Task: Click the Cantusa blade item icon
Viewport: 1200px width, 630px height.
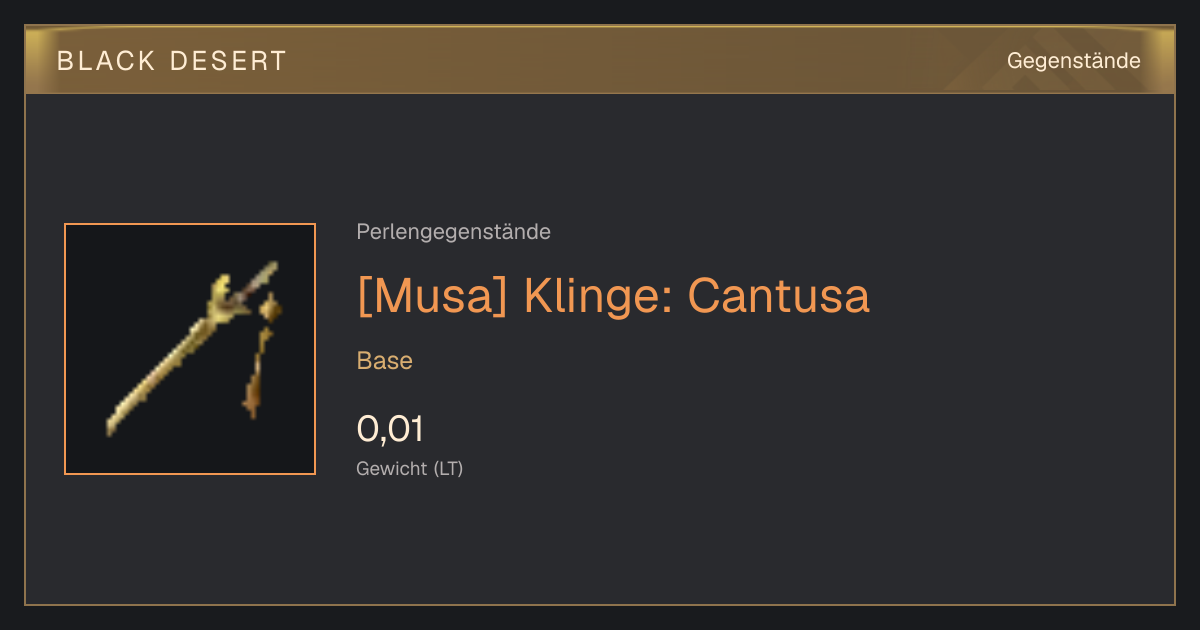Action: click(x=190, y=349)
